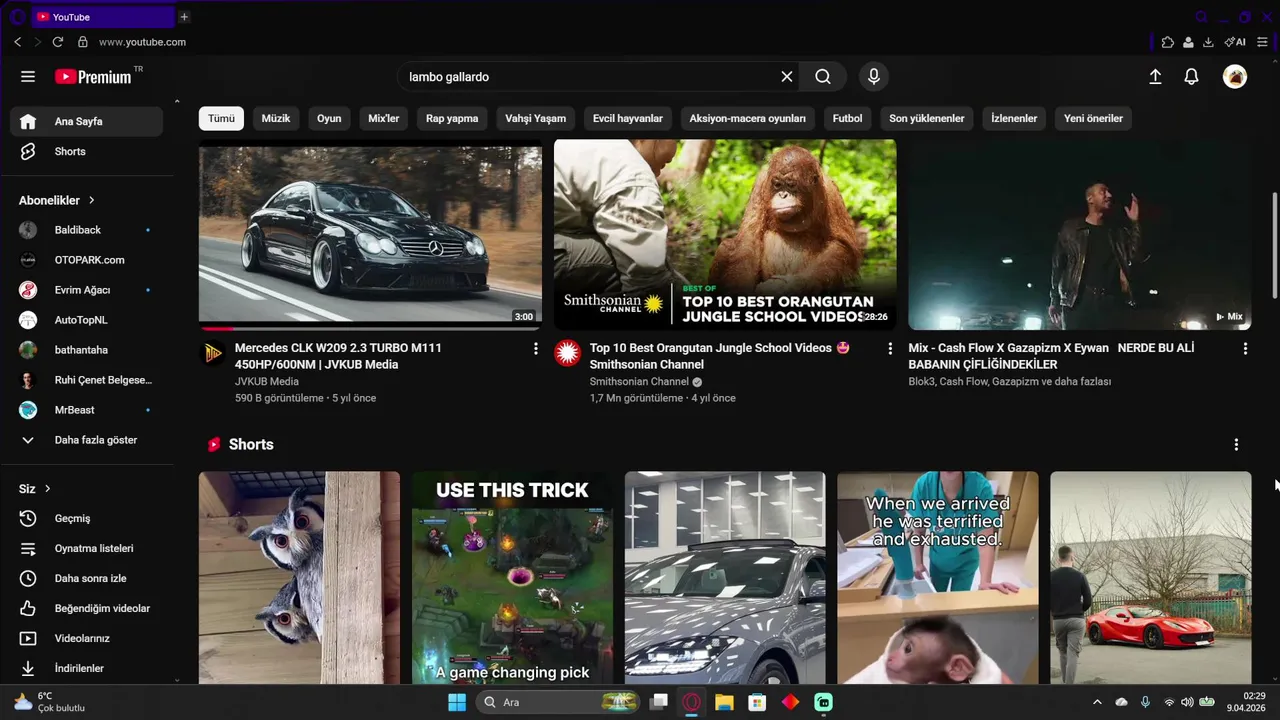Open Microsoft Store from the taskbar
This screenshot has height=720, width=1280.
click(757, 702)
